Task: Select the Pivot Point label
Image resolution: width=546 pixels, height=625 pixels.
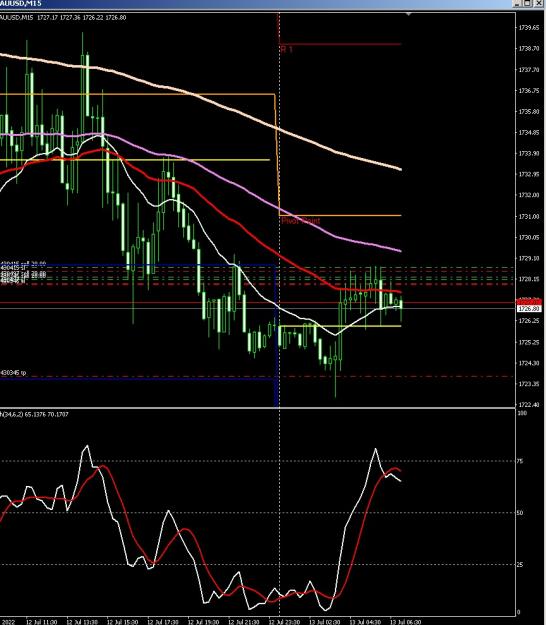Action: pos(300,220)
